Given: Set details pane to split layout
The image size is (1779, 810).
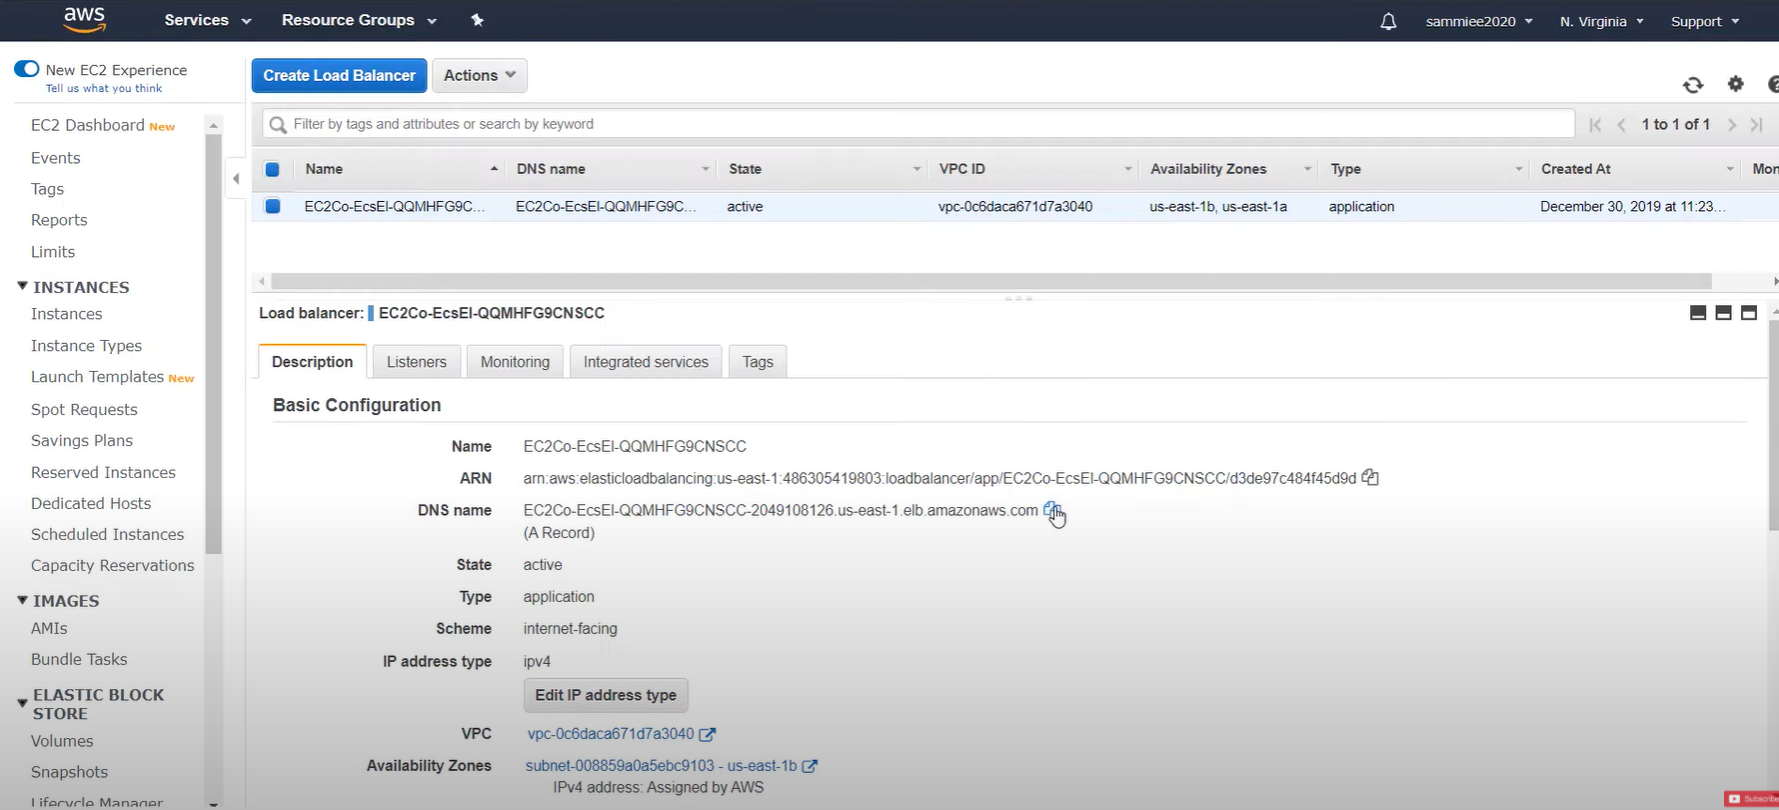Looking at the screenshot, I should coord(1723,313).
